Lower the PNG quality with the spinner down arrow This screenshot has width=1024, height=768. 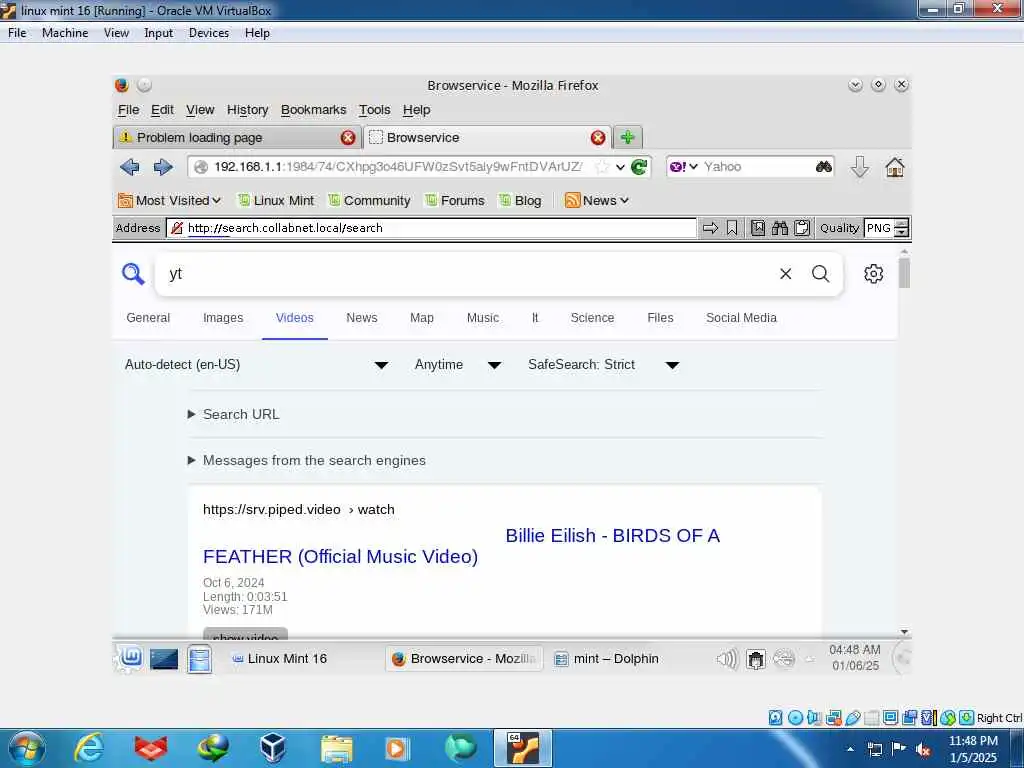tap(902, 232)
